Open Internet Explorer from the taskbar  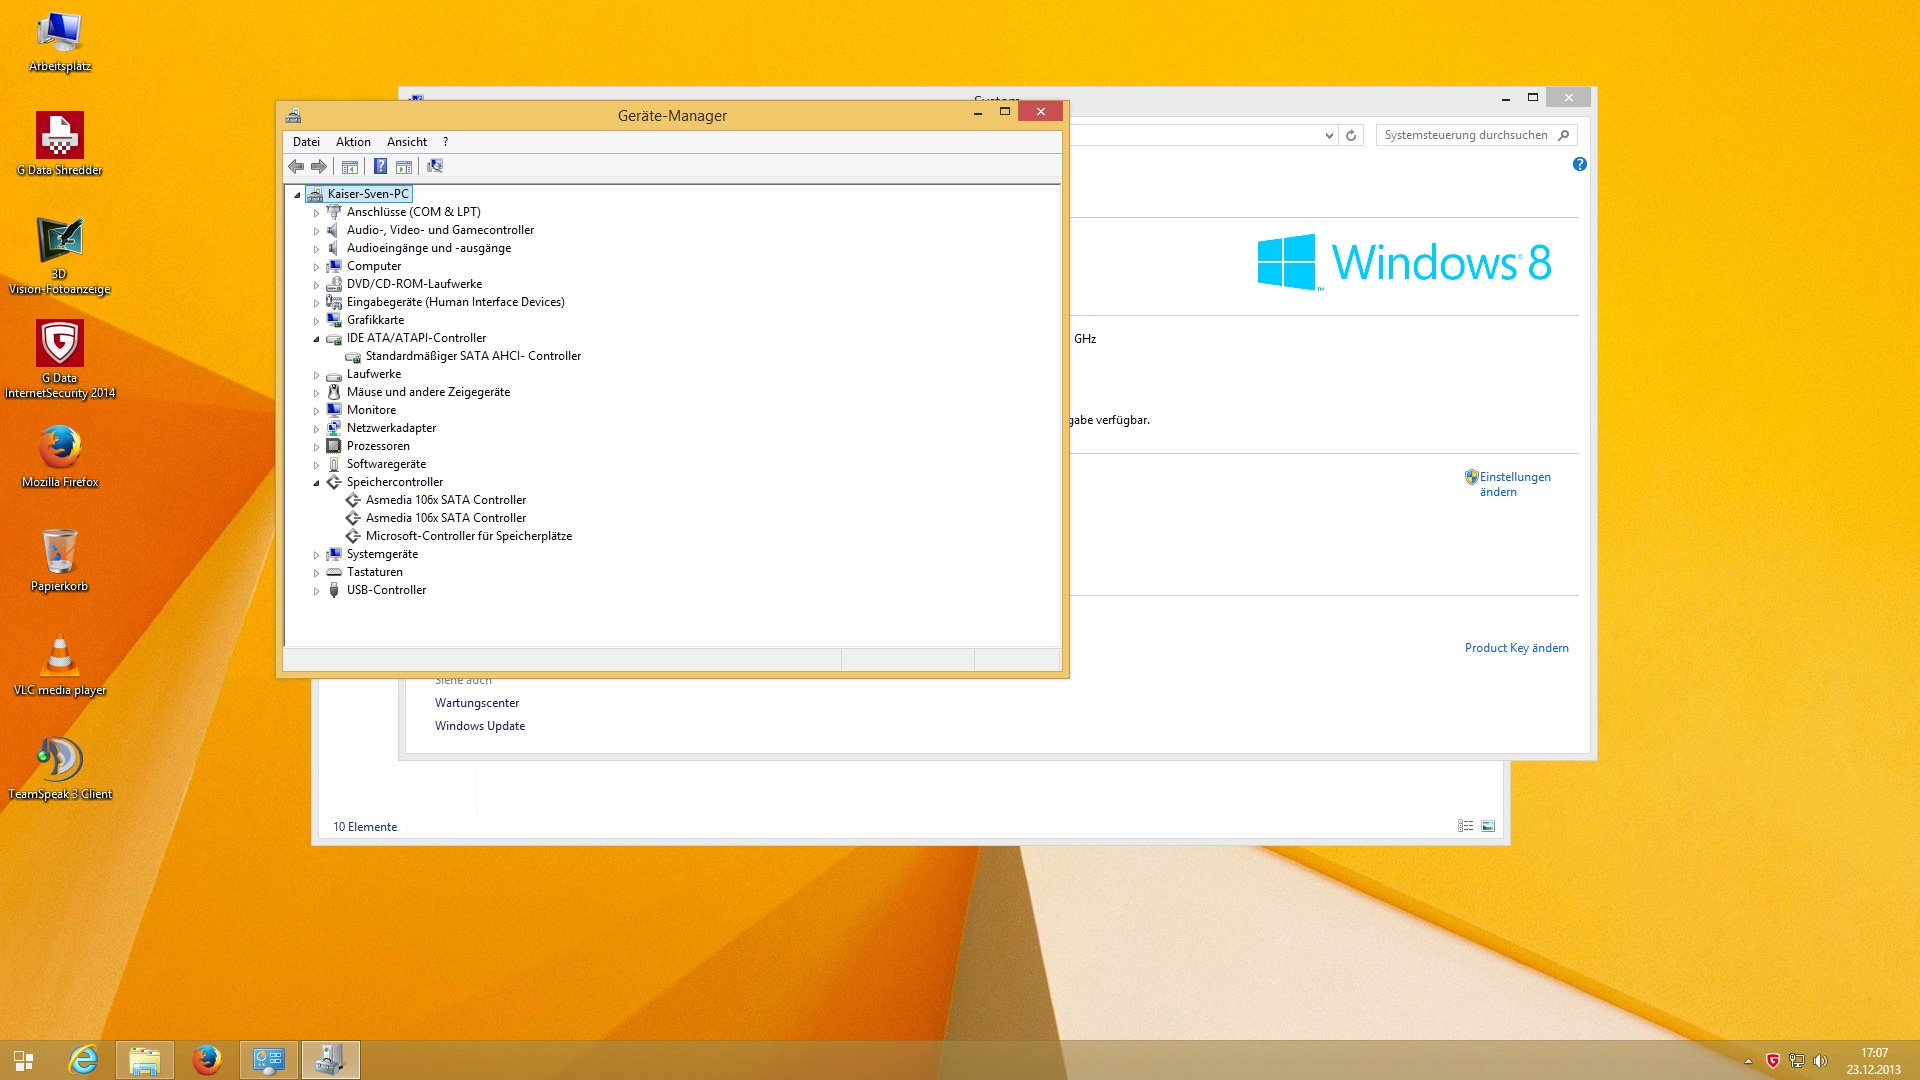click(x=83, y=1060)
